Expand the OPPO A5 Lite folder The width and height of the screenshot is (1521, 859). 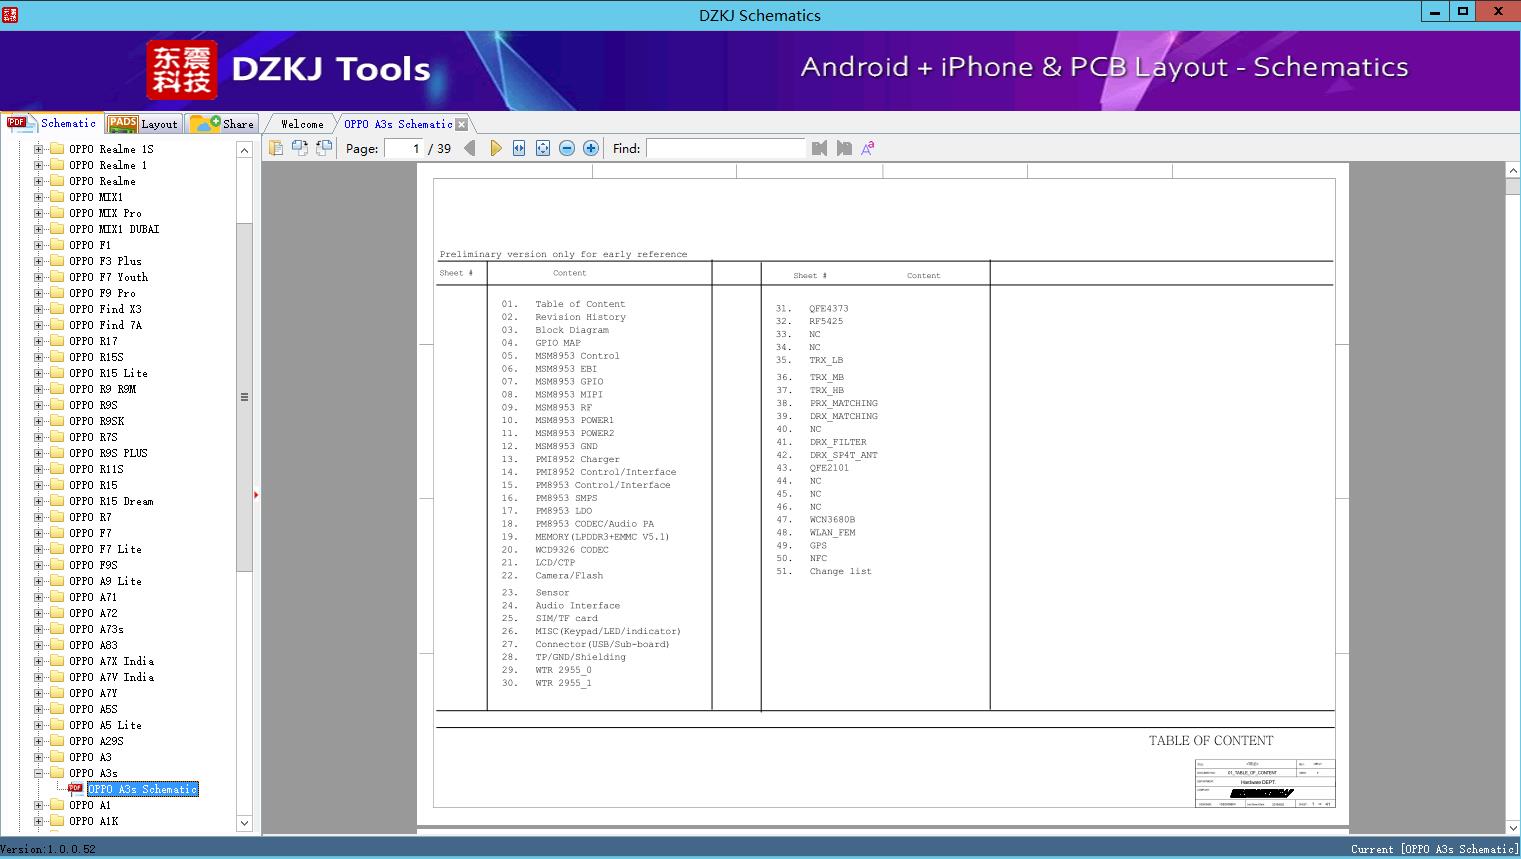38,725
